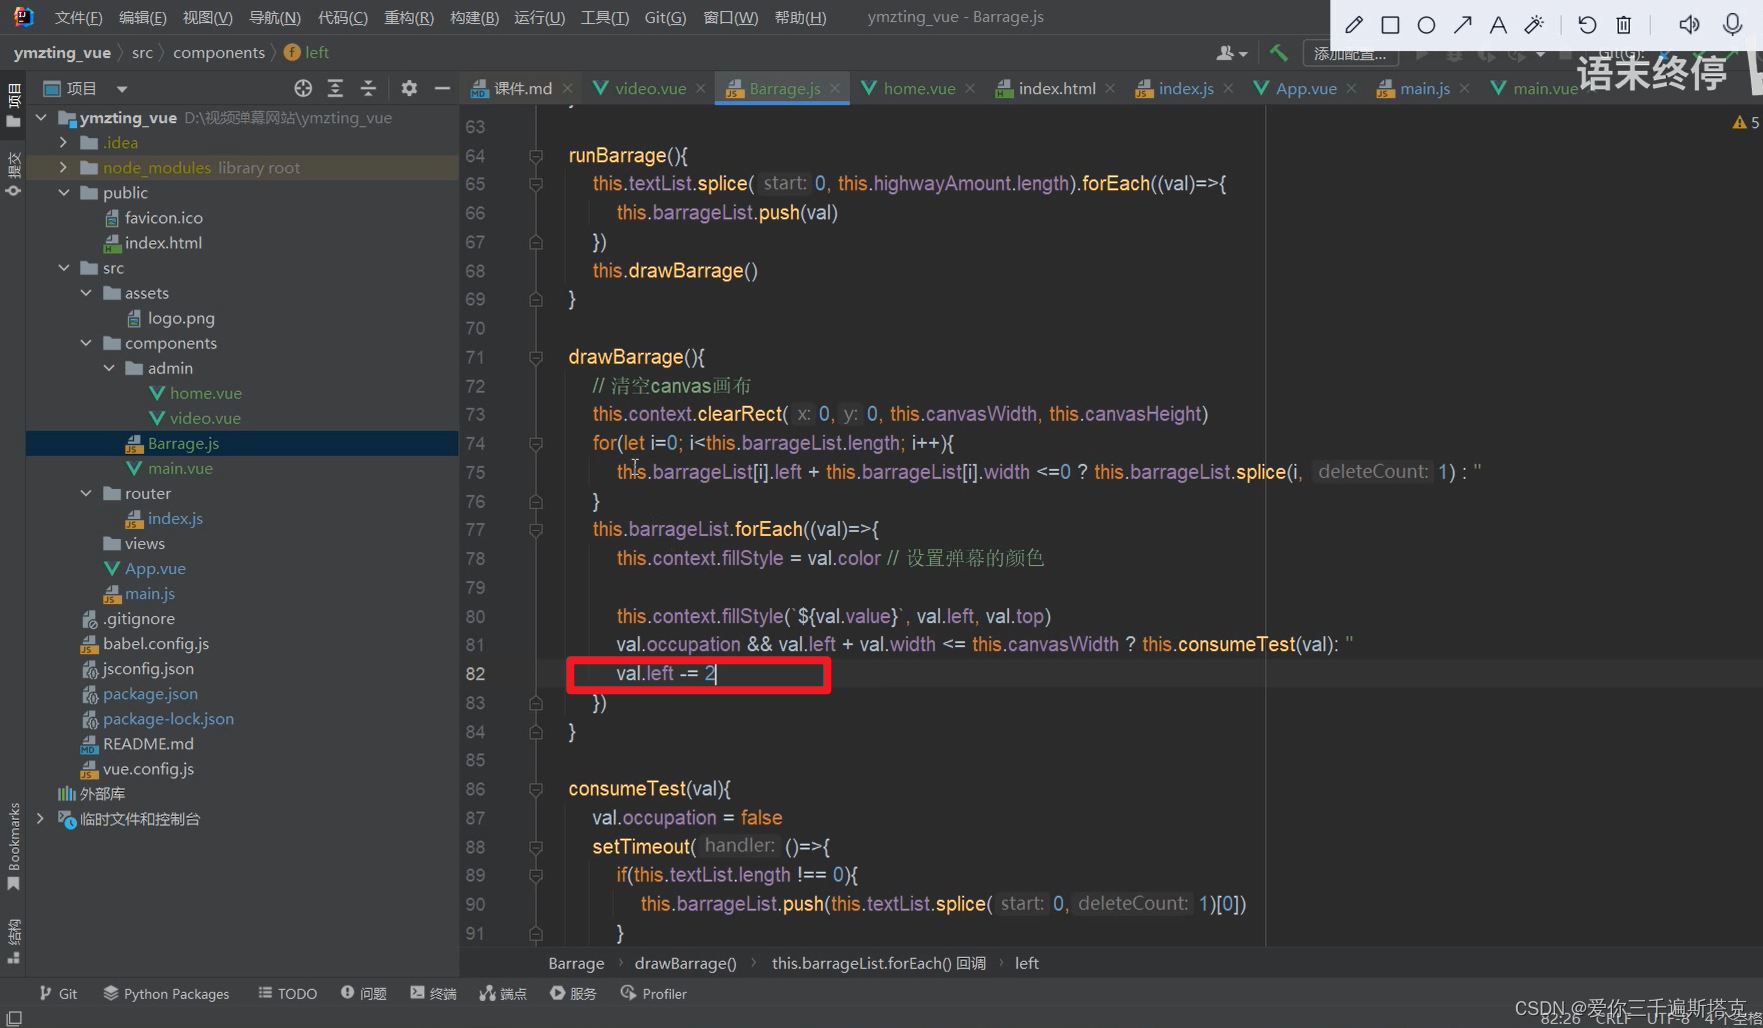The width and height of the screenshot is (1763, 1028).
Task: Collapse the public folder
Action: [63, 193]
